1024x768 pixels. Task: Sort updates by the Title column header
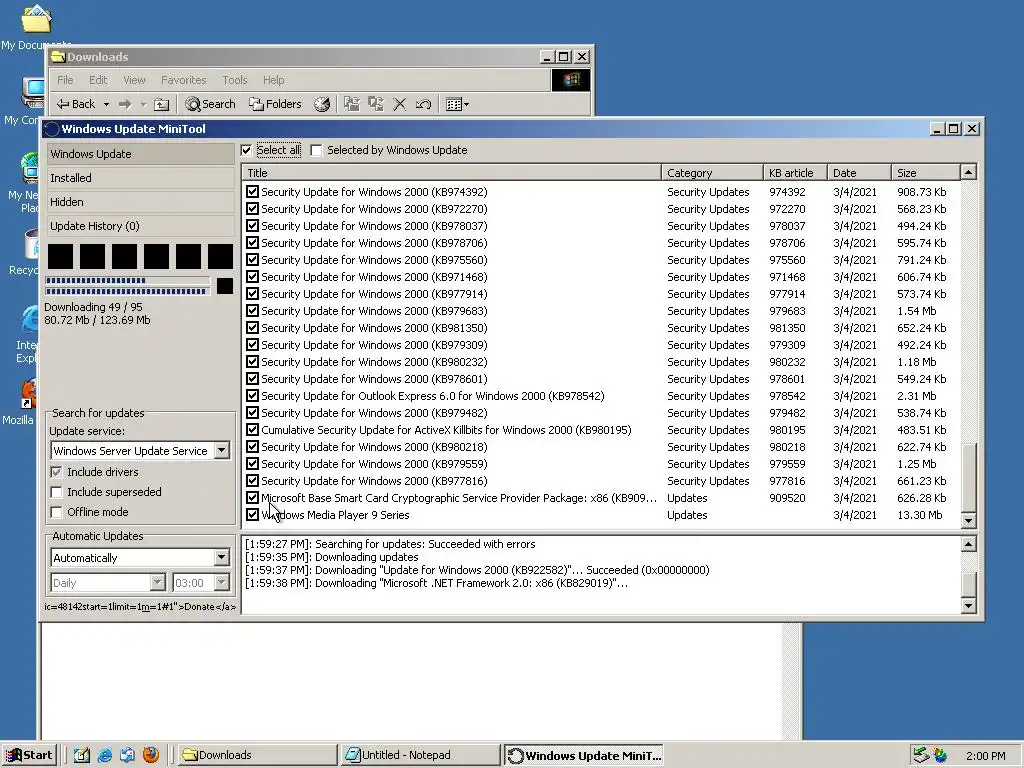point(451,173)
